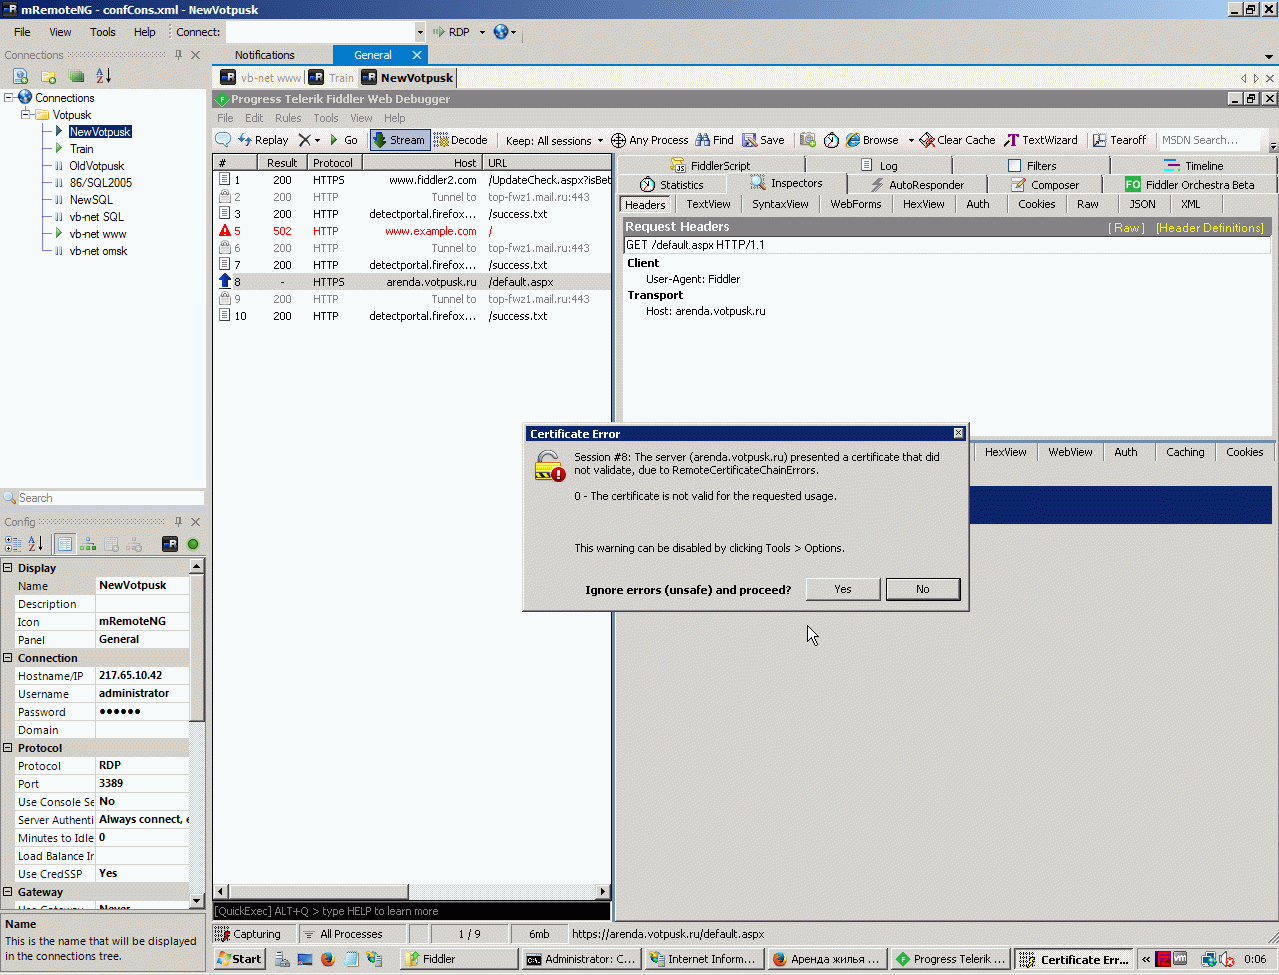Click the Remove sessions X icon in Fiddler
Viewport: 1279px width, 975px height.
304,140
